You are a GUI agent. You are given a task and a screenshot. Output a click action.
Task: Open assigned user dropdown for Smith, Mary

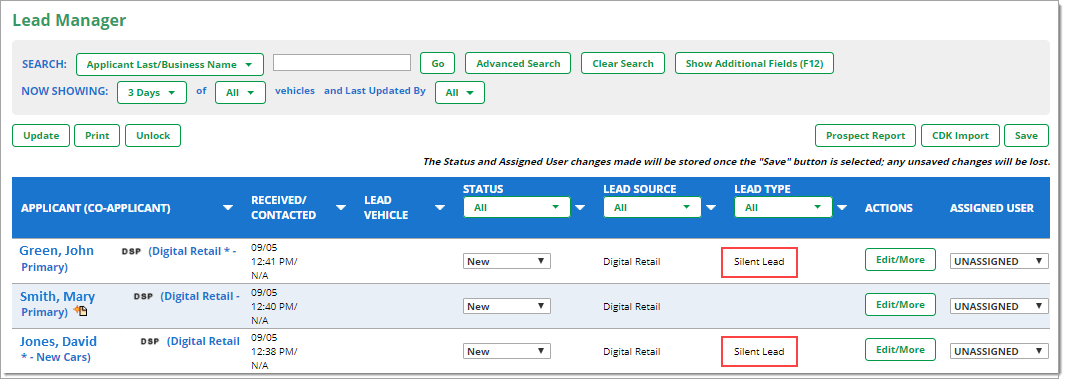coord(999,306)
